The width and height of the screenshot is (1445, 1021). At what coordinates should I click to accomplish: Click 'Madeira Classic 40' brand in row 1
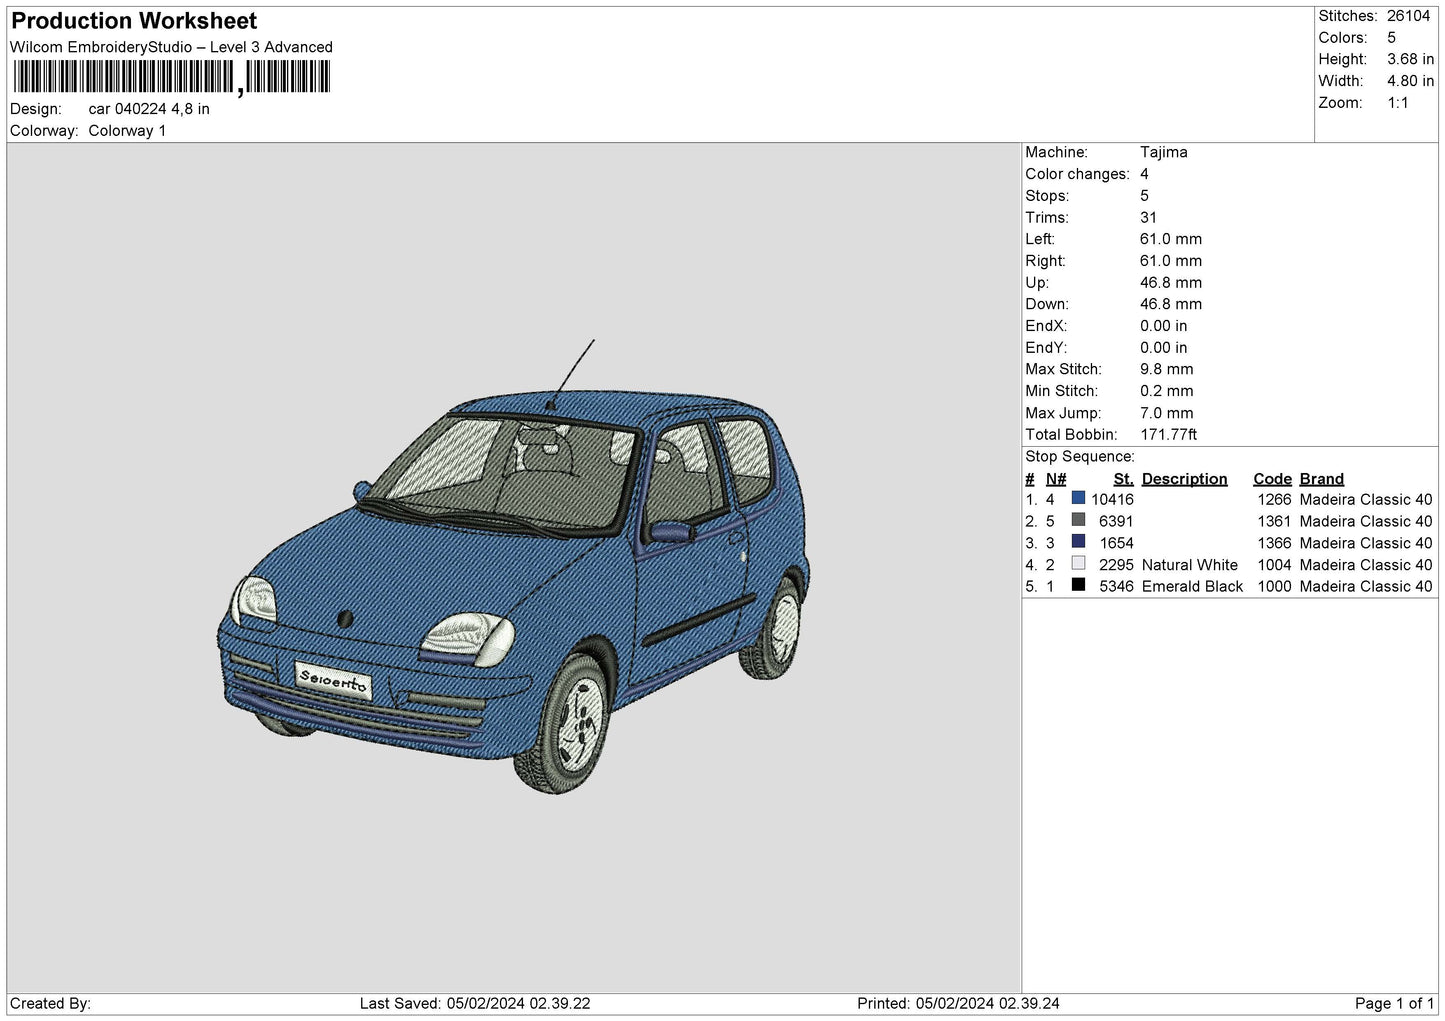pos(1366,500)
